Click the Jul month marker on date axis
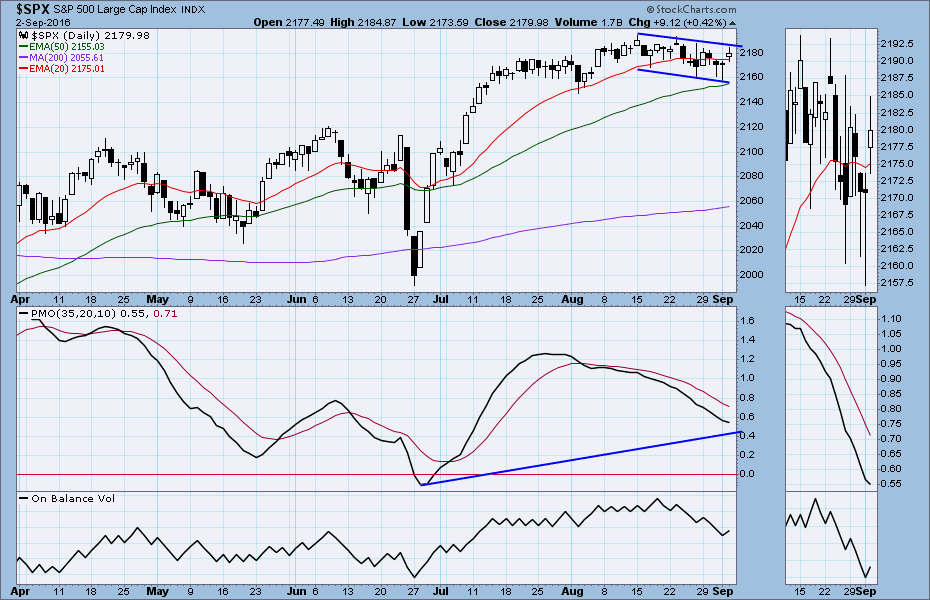The image size is (930, 600). [x=442, y=299]
